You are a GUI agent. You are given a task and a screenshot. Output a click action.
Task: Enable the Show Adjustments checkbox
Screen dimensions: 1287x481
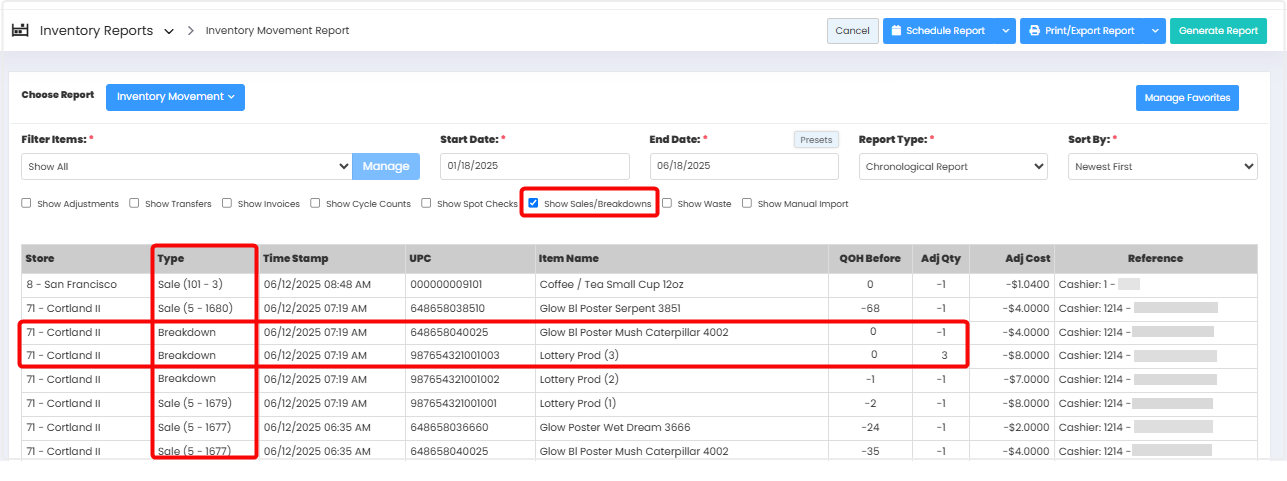[26, 204]
